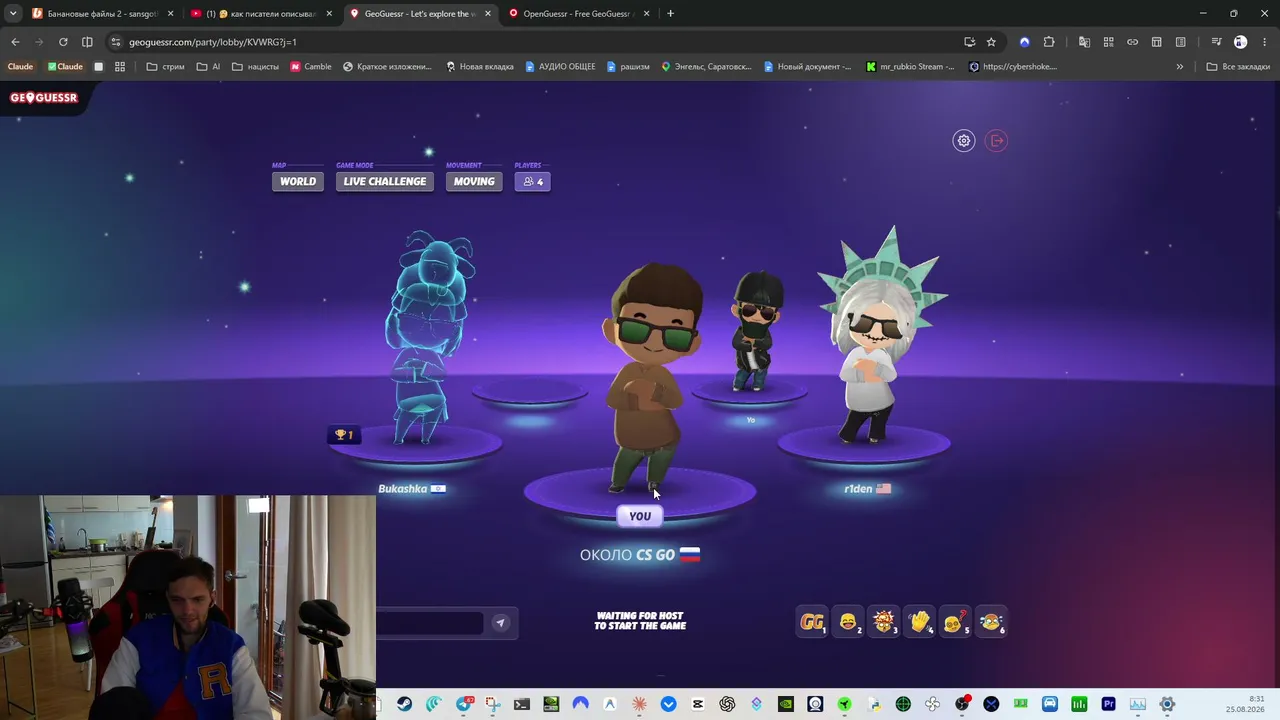Open the 'mr_rubkio Stream' bookmark
1280x720 pixels.
click(910, 67)
